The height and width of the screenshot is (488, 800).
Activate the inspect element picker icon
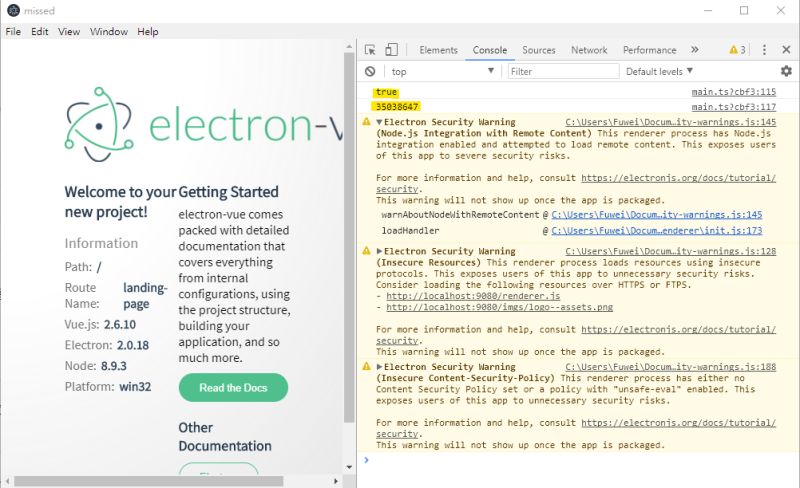pos(370,50)
